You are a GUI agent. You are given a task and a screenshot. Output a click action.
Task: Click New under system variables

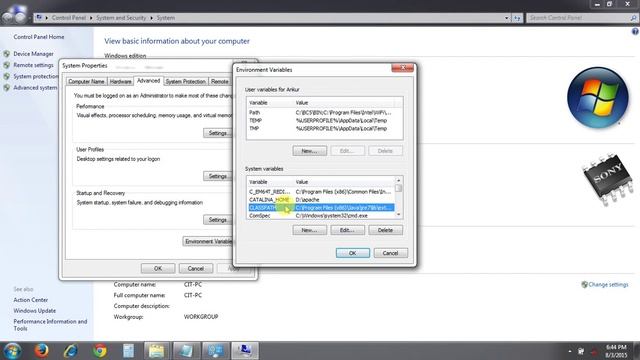(309, 230)
